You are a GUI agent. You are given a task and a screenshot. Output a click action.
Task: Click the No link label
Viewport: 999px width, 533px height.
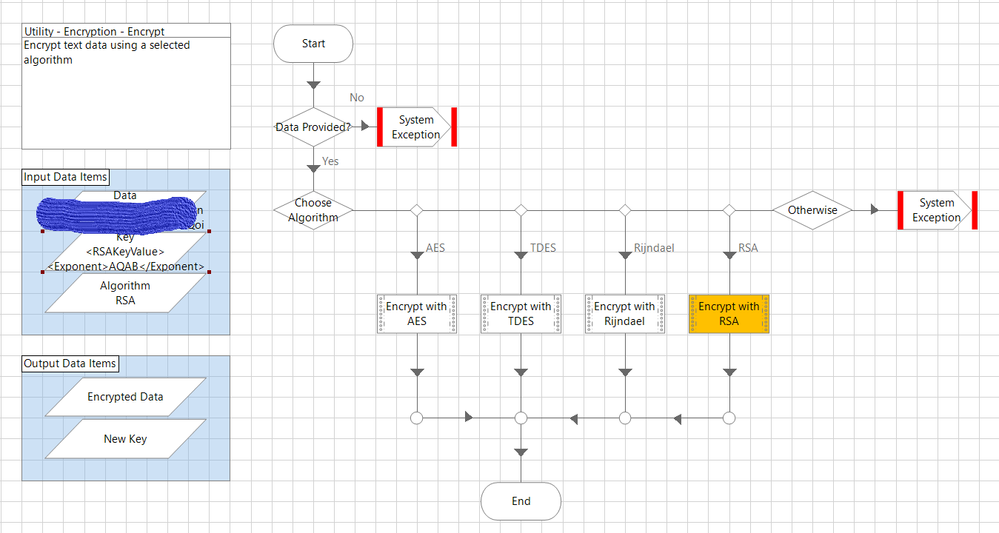357,97
